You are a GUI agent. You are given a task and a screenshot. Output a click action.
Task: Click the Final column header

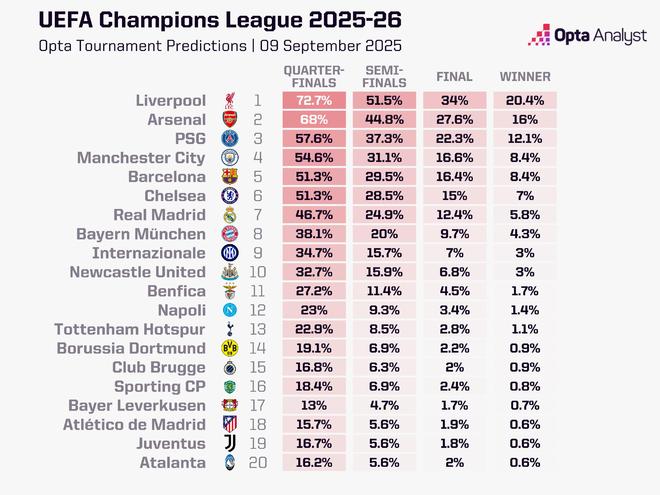455,77
